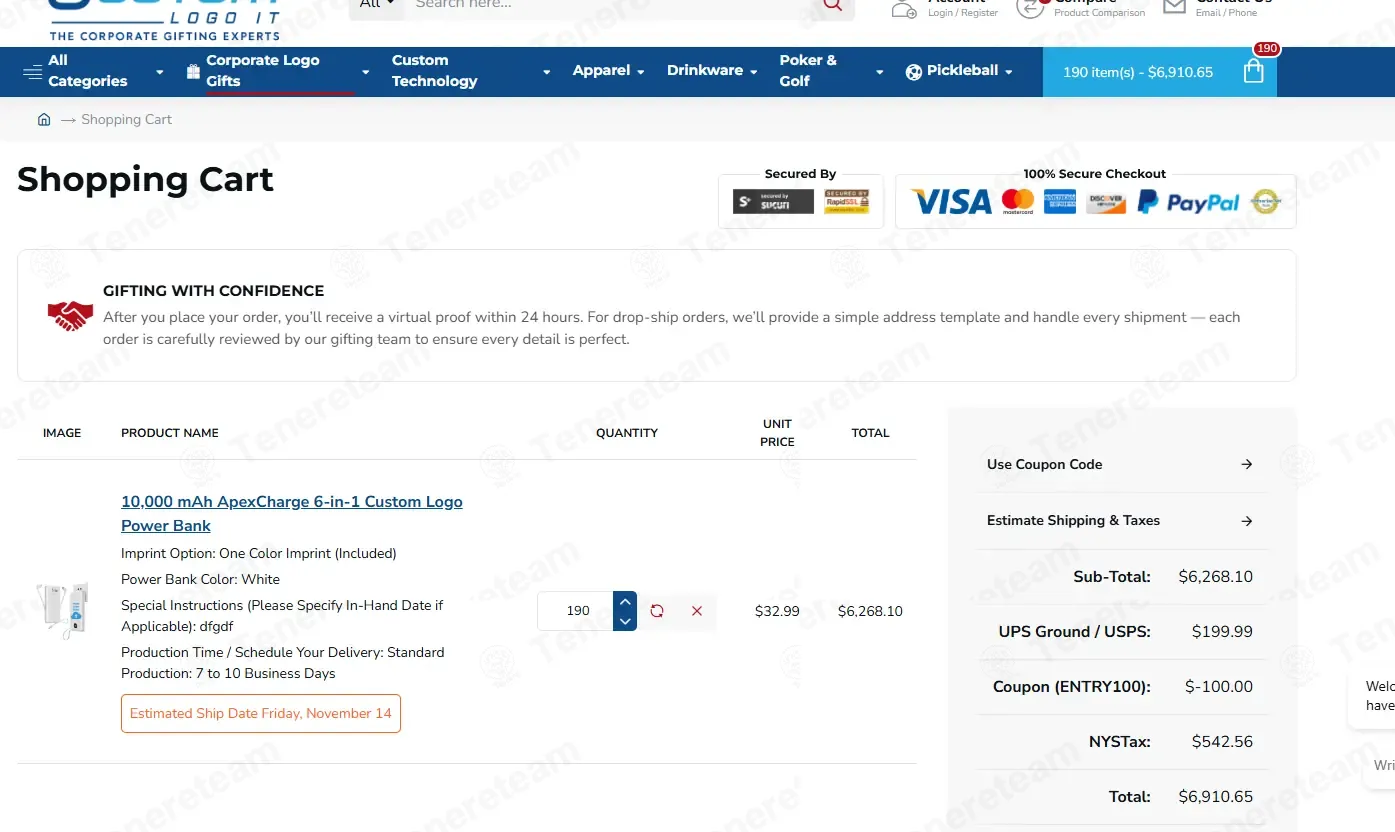Open the Pickleball menu

point(960,71)
